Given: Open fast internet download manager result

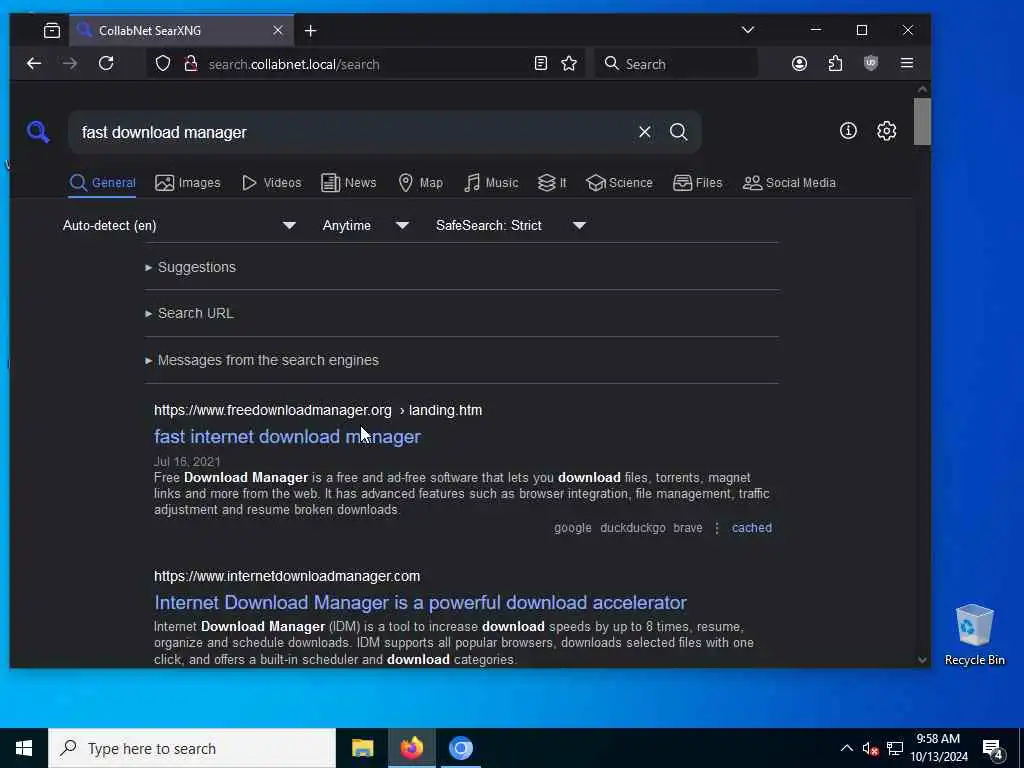Looking at the screenshot, I should [287, 436].
